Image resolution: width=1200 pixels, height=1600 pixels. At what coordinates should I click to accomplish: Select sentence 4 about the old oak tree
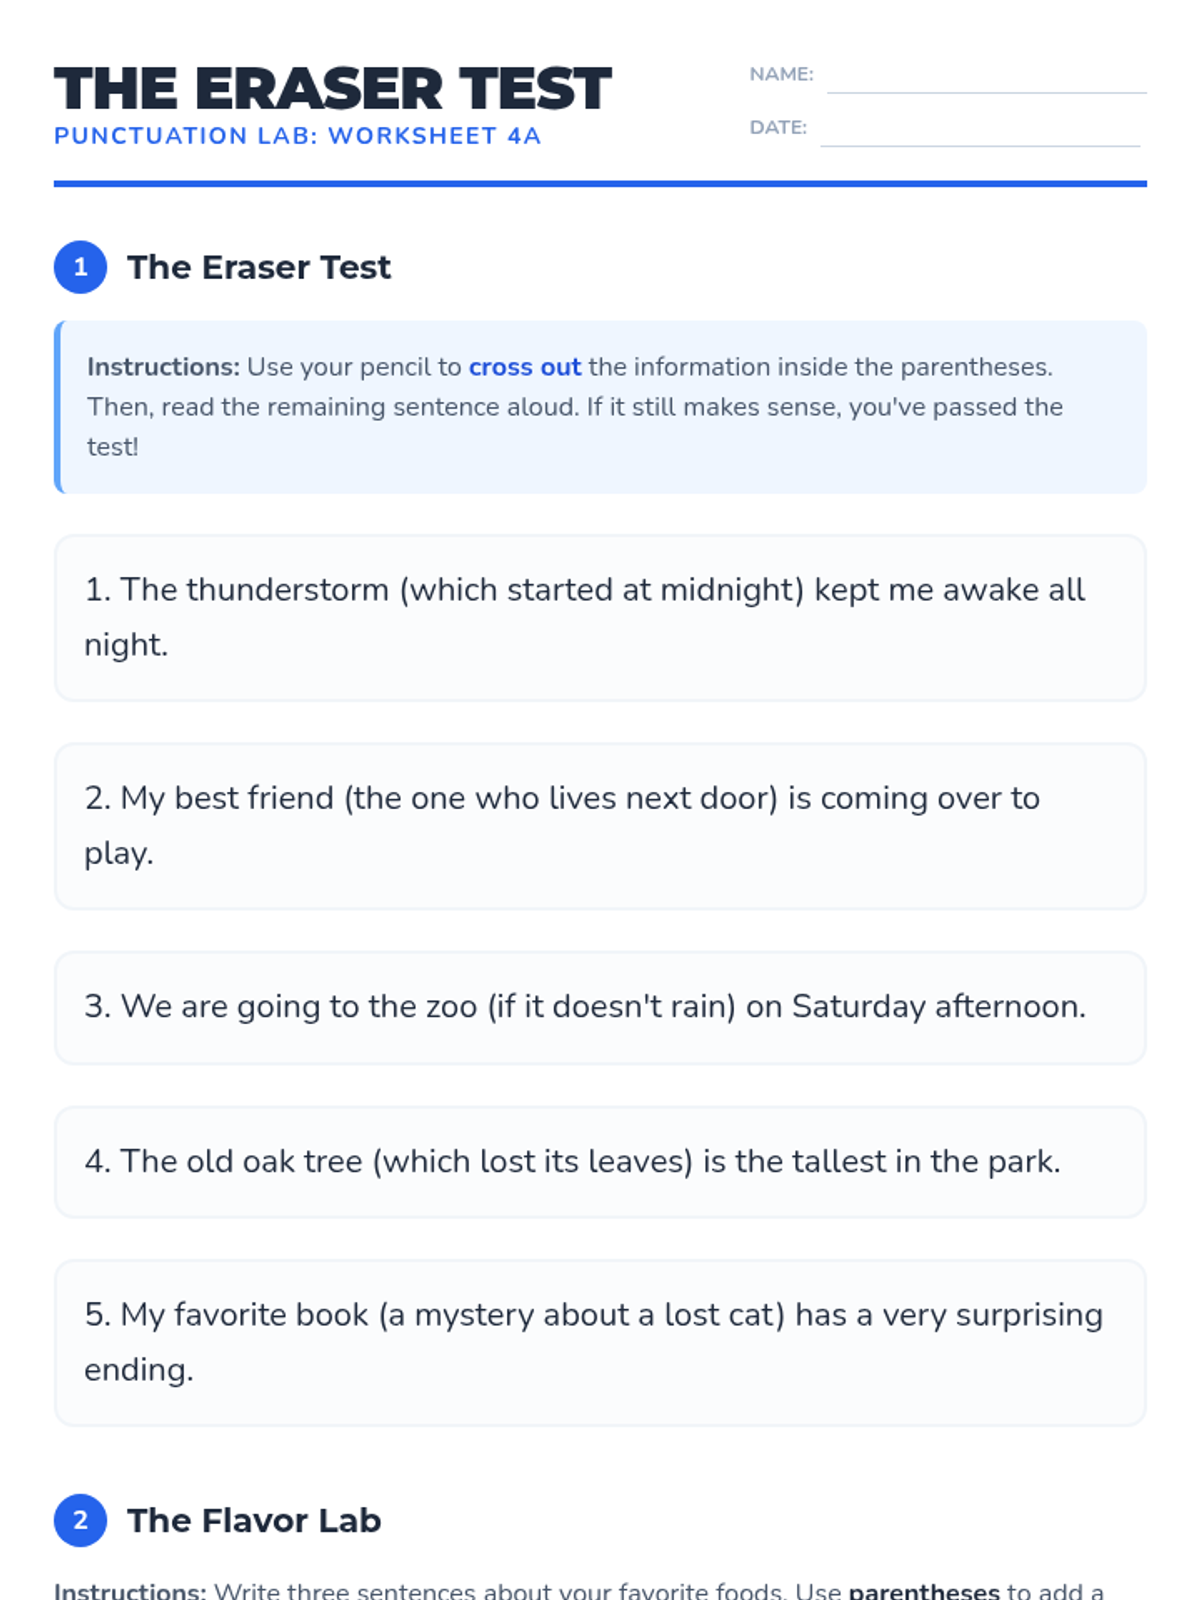pyautogui.click(x=600, y=1162)
